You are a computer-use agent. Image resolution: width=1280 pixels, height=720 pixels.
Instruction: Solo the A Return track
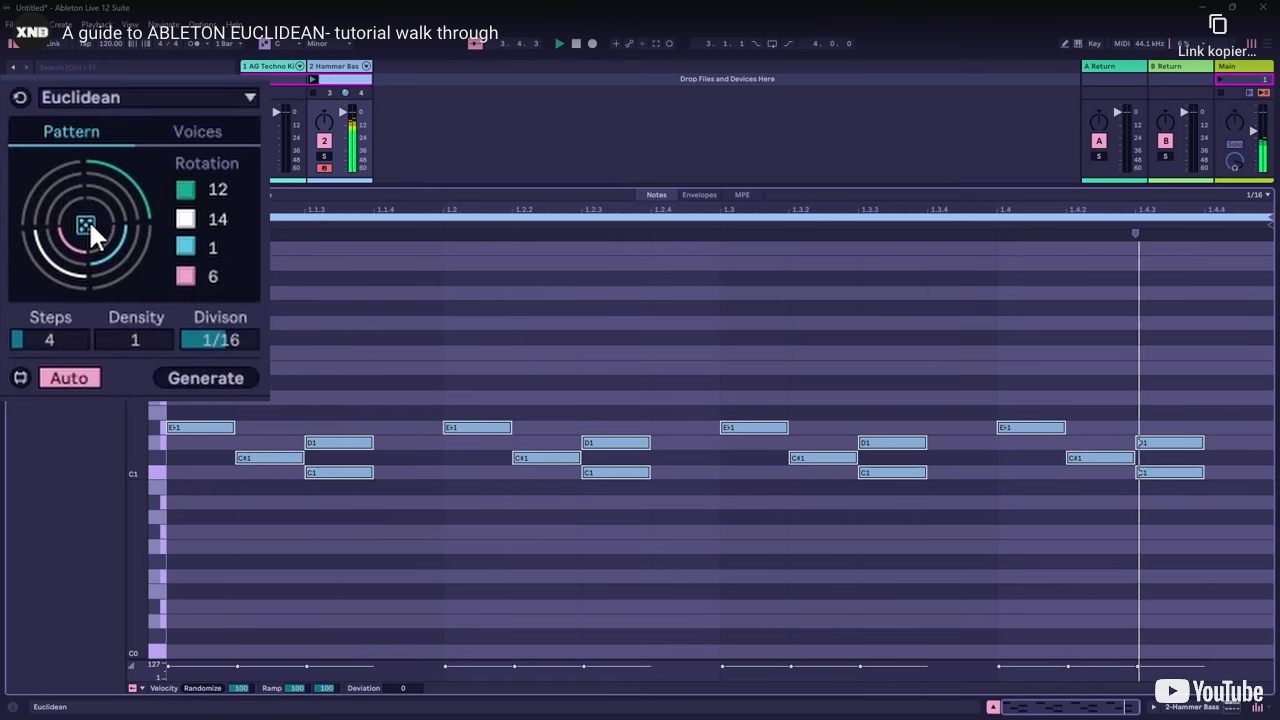coord(1099,156)
